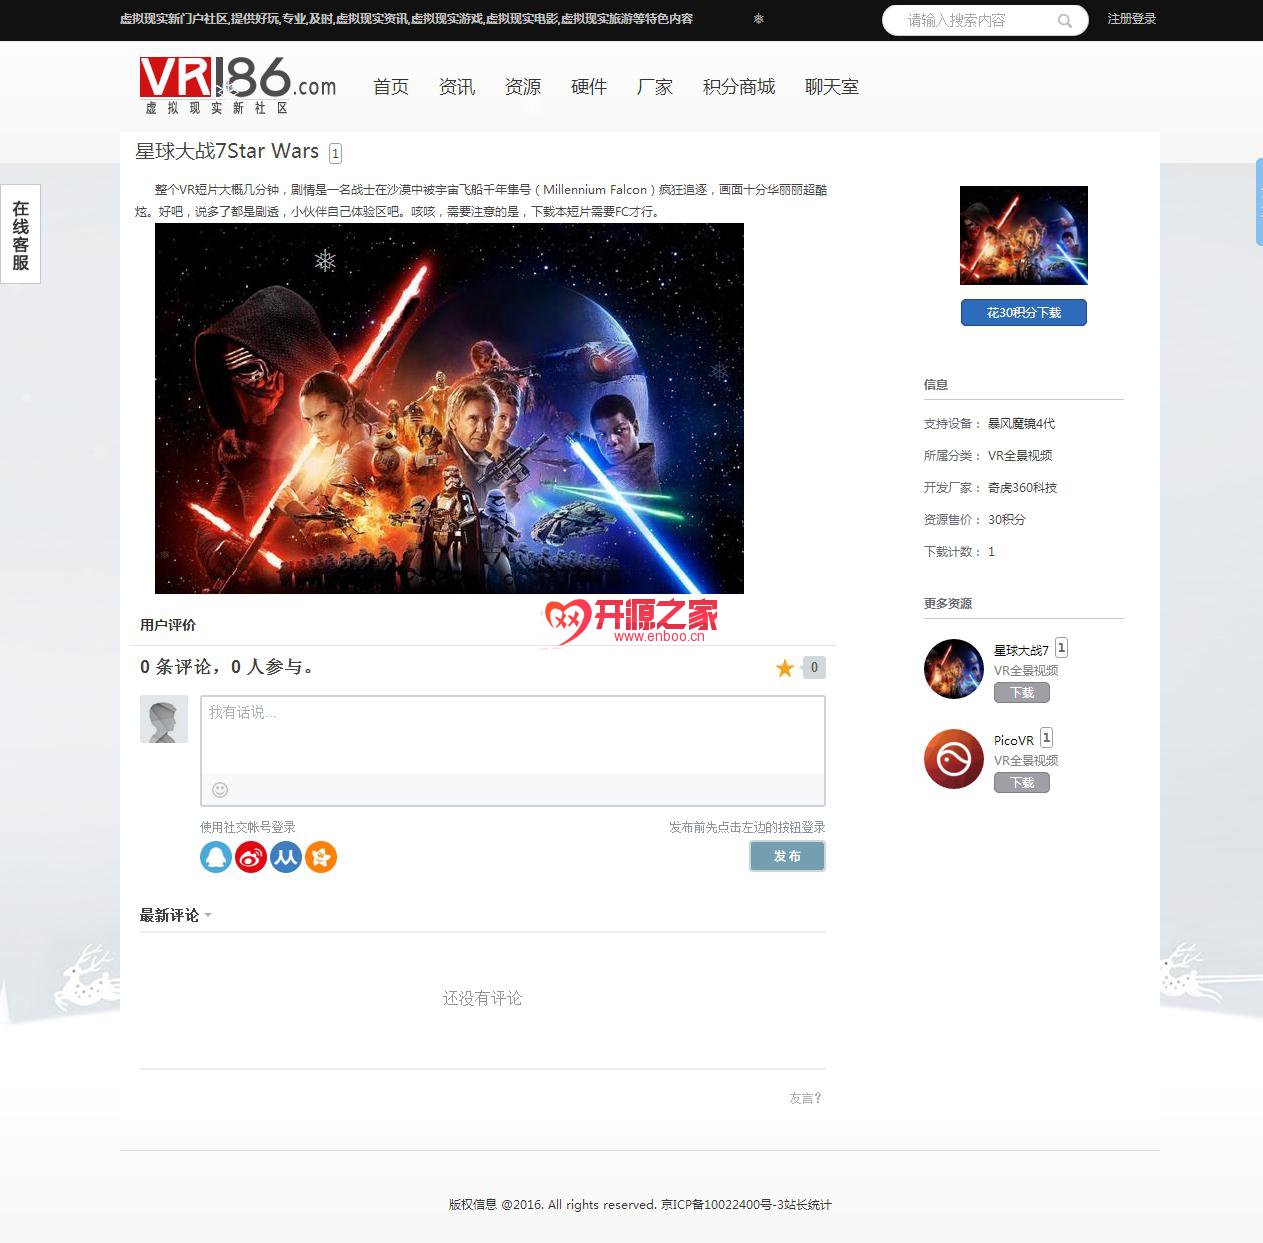Visit the 积分商城 navigation tab

[739, 87]
